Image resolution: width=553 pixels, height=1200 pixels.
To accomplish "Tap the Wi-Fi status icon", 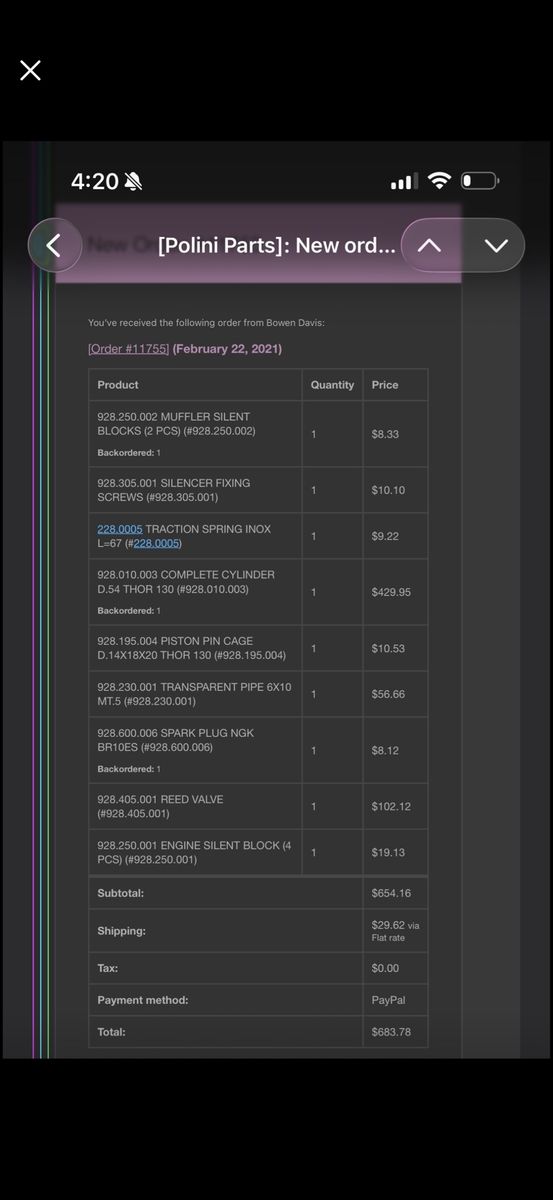I will (x=439, y=181).
